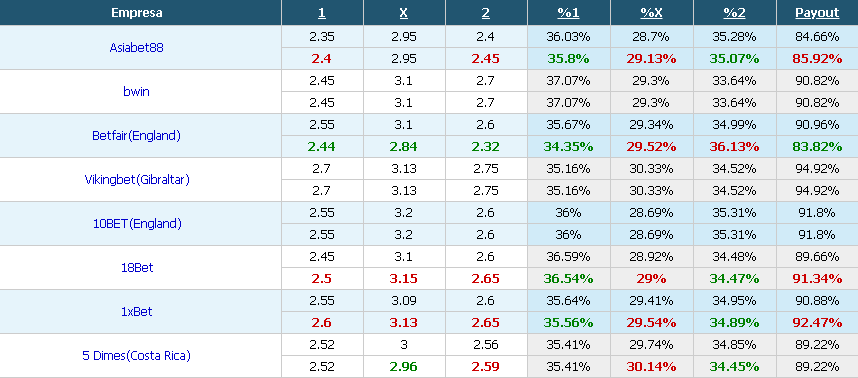Open Vikingbet(Gibraltar) company page

[137, 179]
